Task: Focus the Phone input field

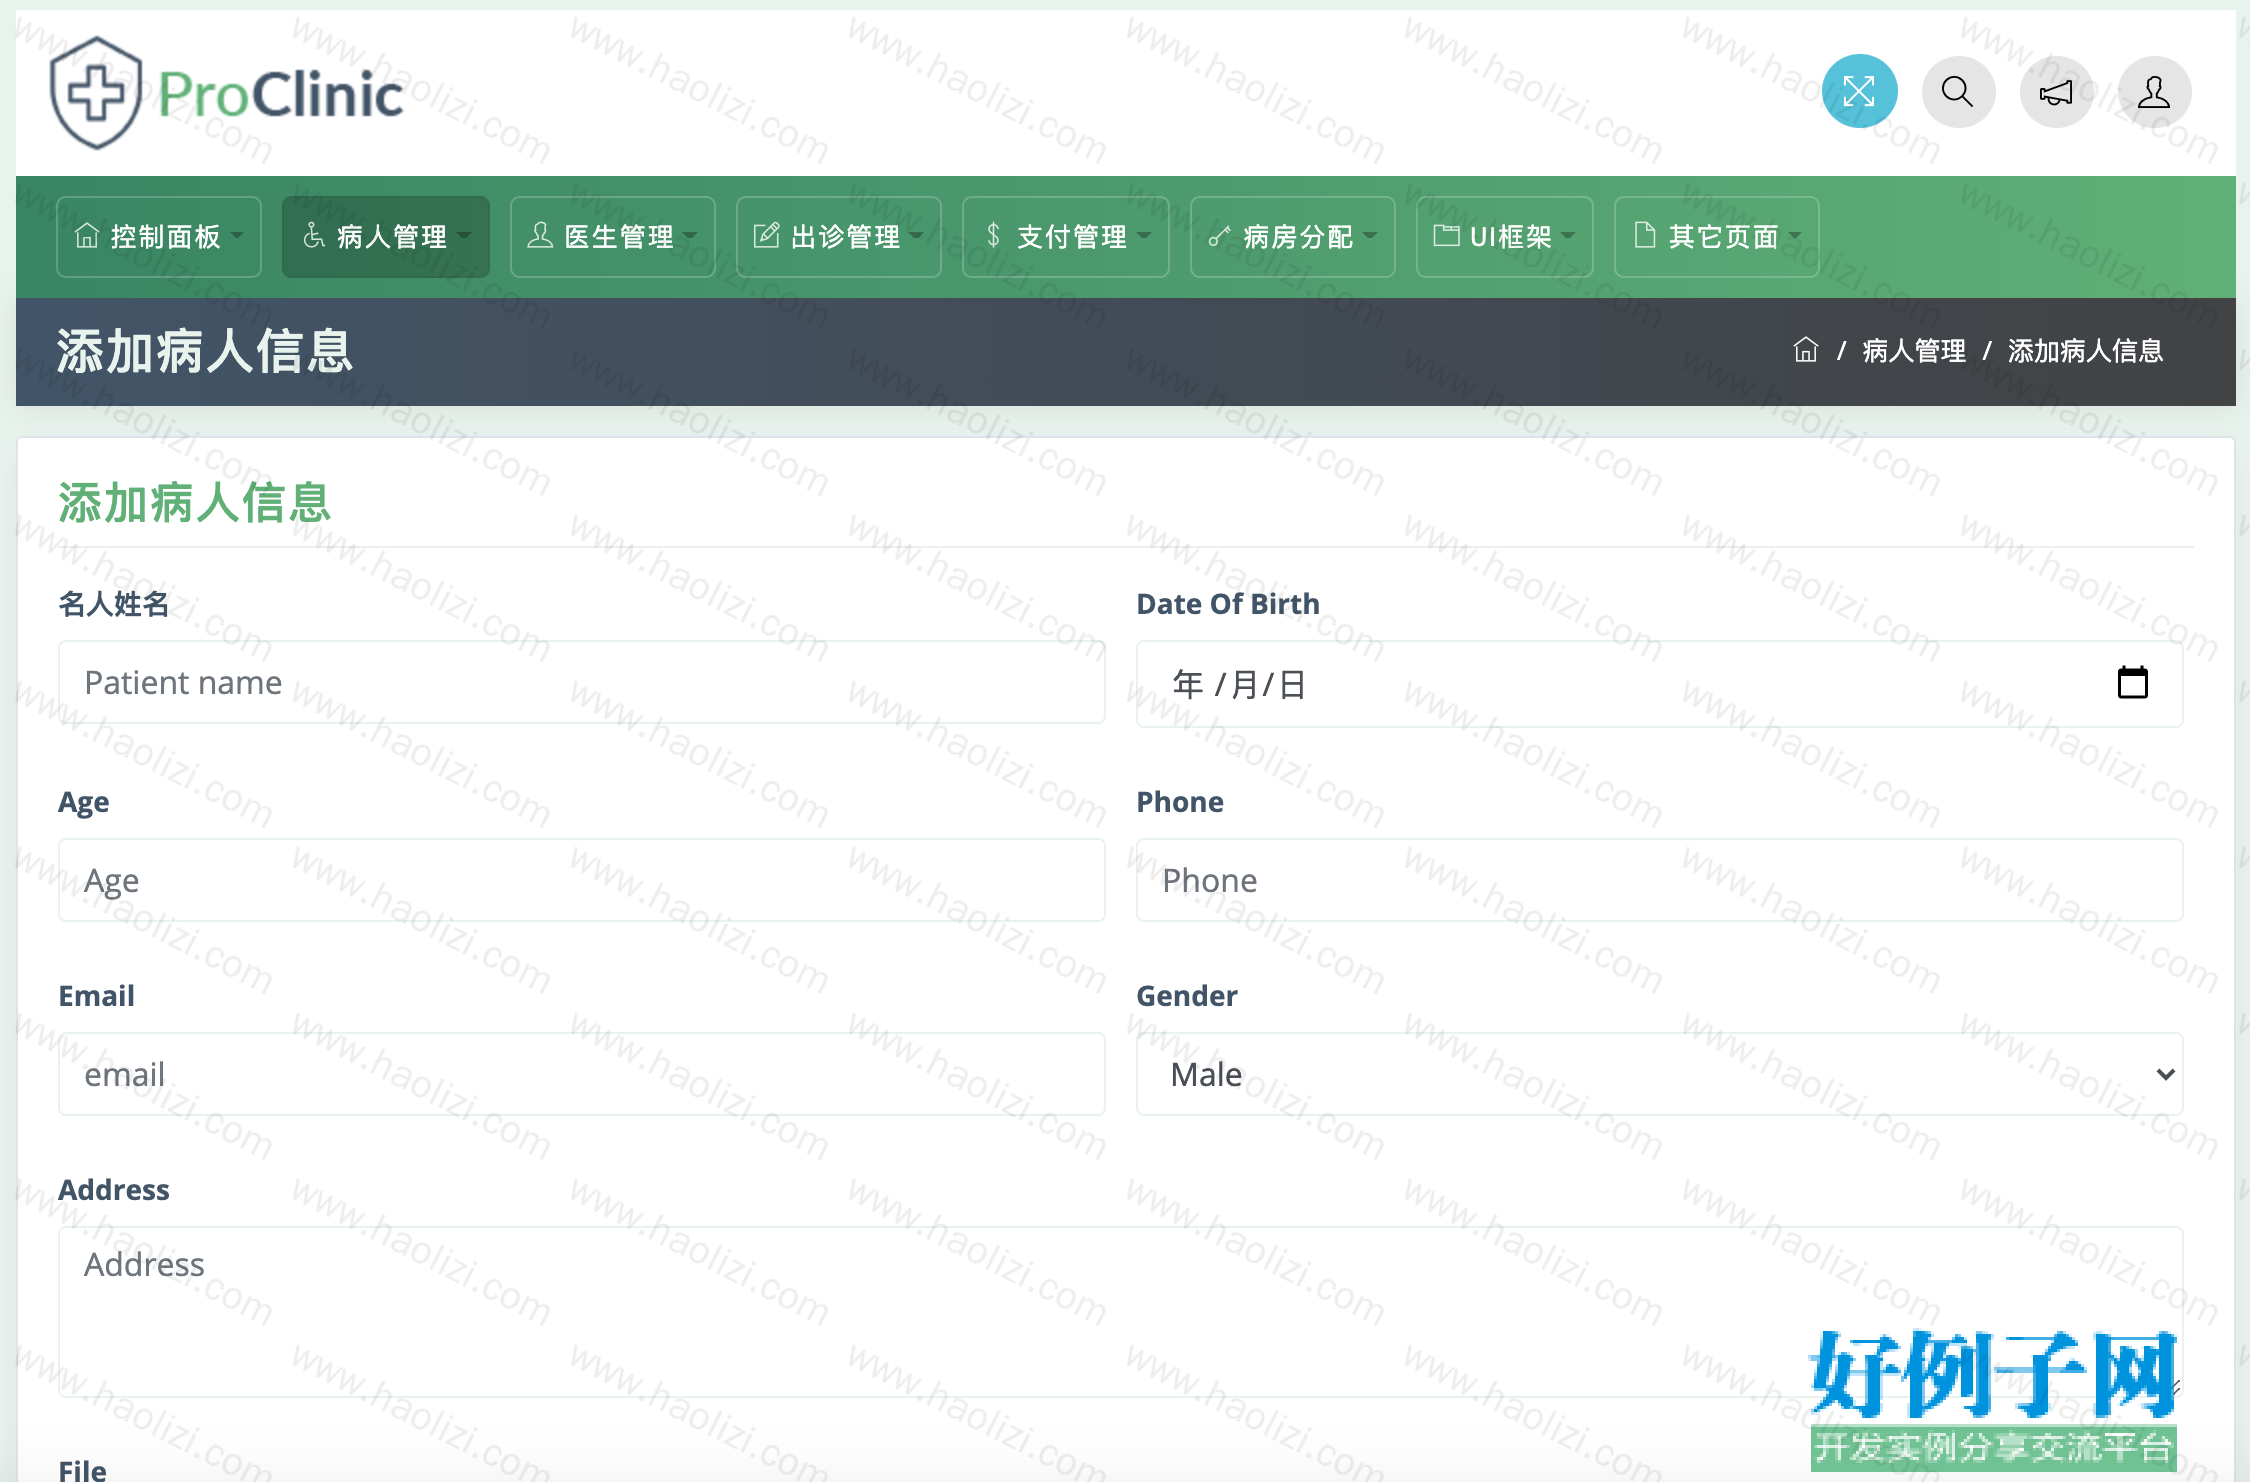Action: pyautogui.click(x=1659, y=880)
